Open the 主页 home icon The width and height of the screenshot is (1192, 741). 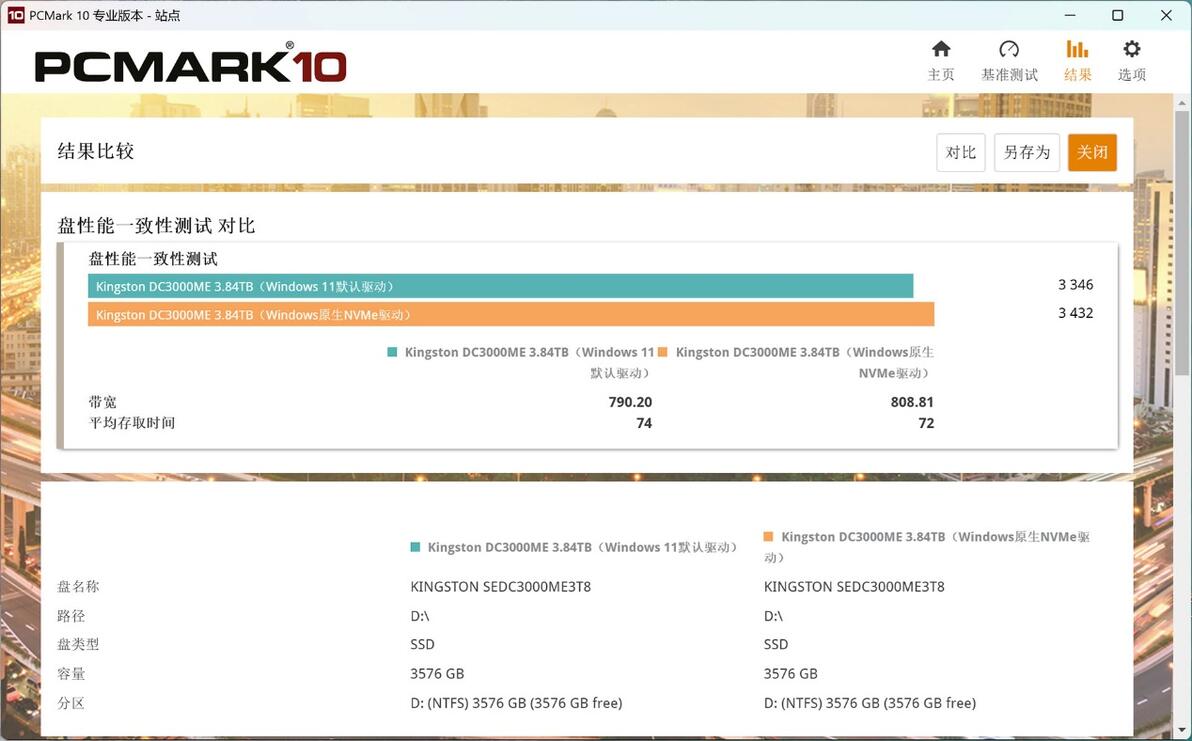pyautogui.click(x=941, y=49)
